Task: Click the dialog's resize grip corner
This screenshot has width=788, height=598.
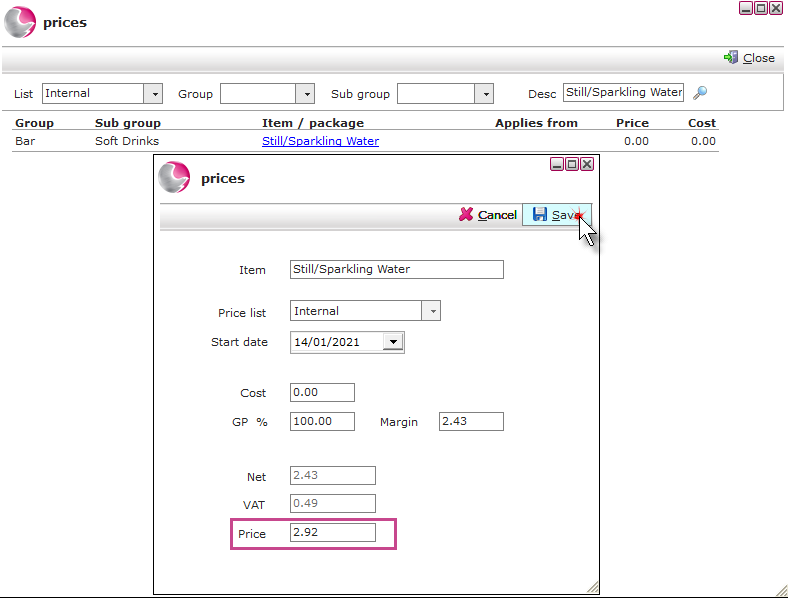Action: click(x=593, y=587)
